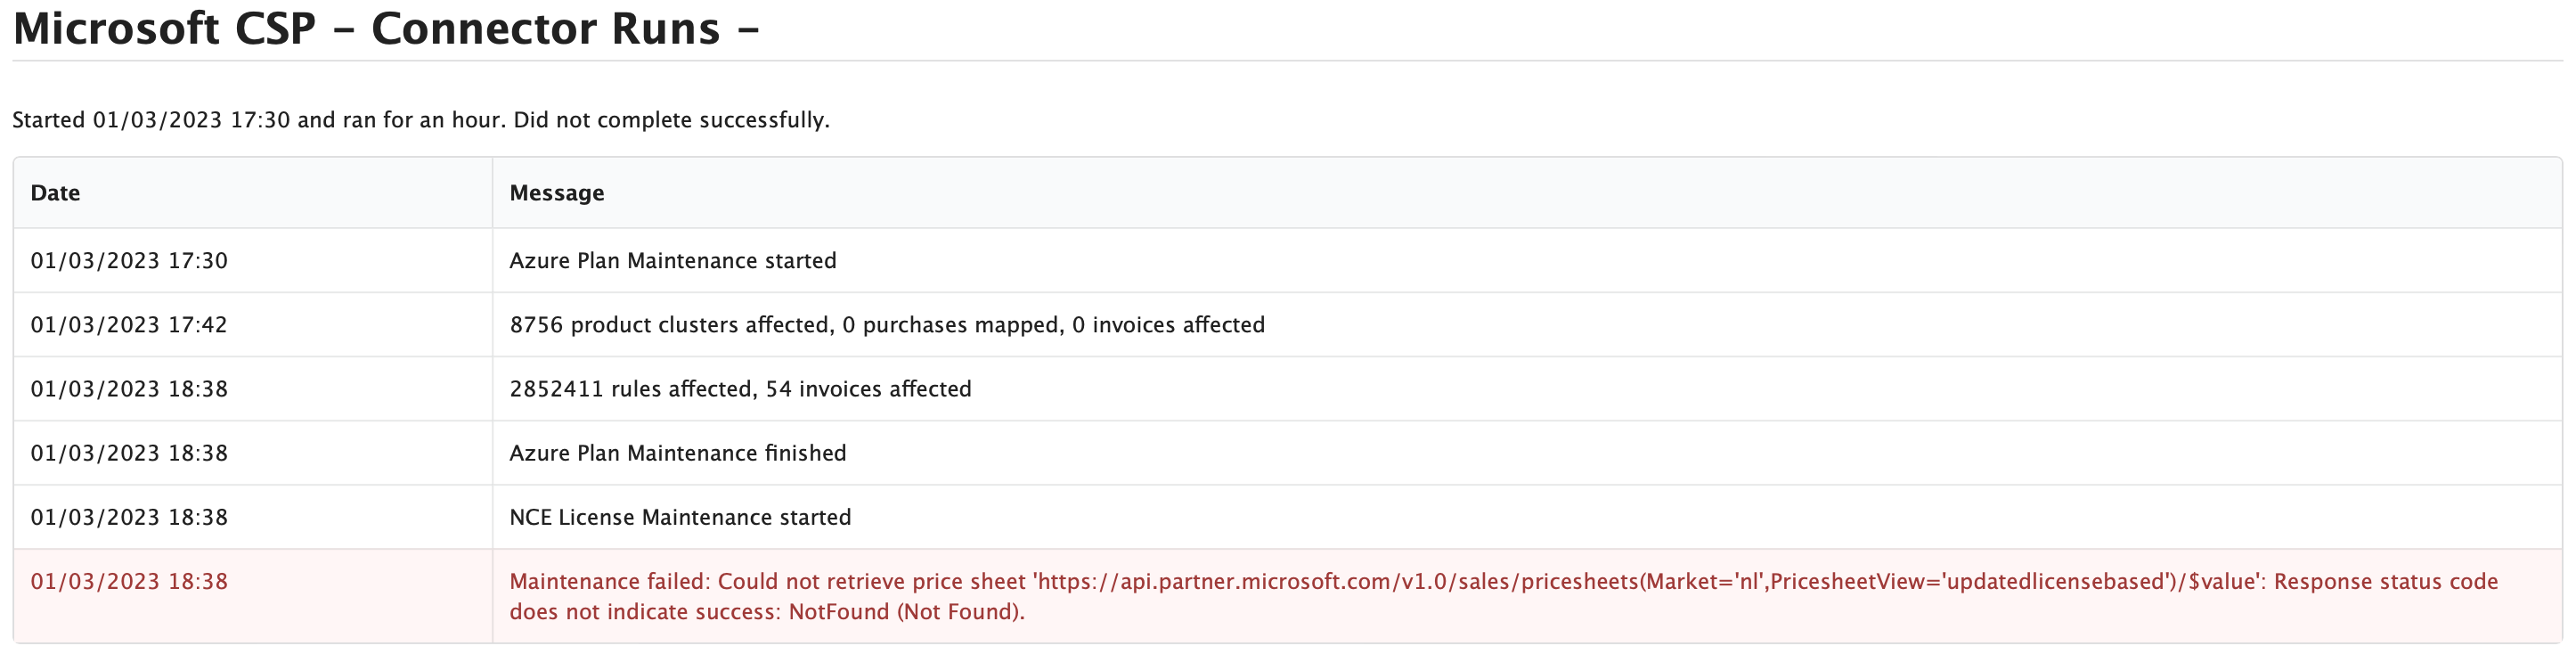
Task: Click the "Azure Plan Maintenance finished" message
Action: point(678,453)
